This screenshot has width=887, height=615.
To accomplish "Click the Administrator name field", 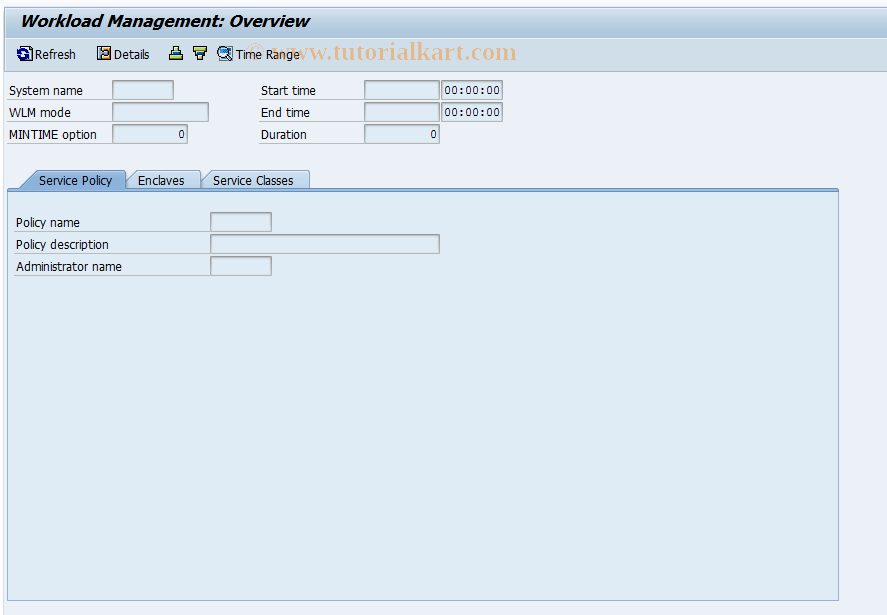I will coord(240,265).
